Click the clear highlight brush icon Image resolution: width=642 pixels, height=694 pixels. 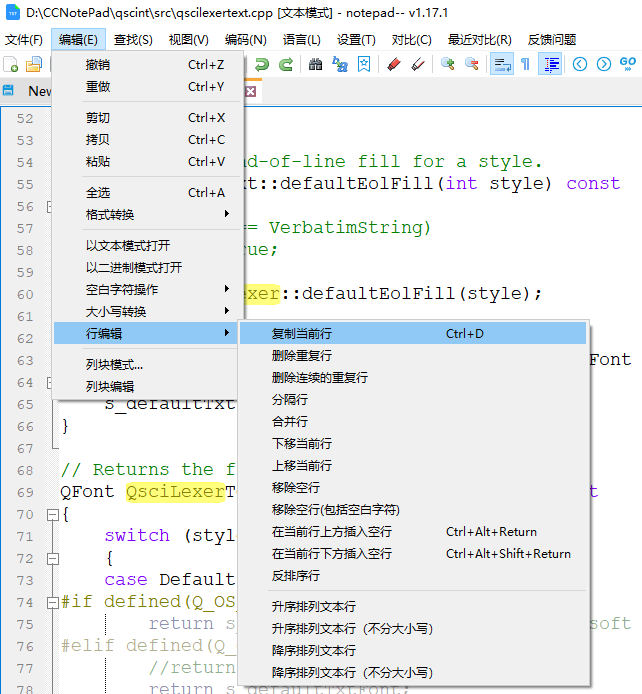(418, 64)
